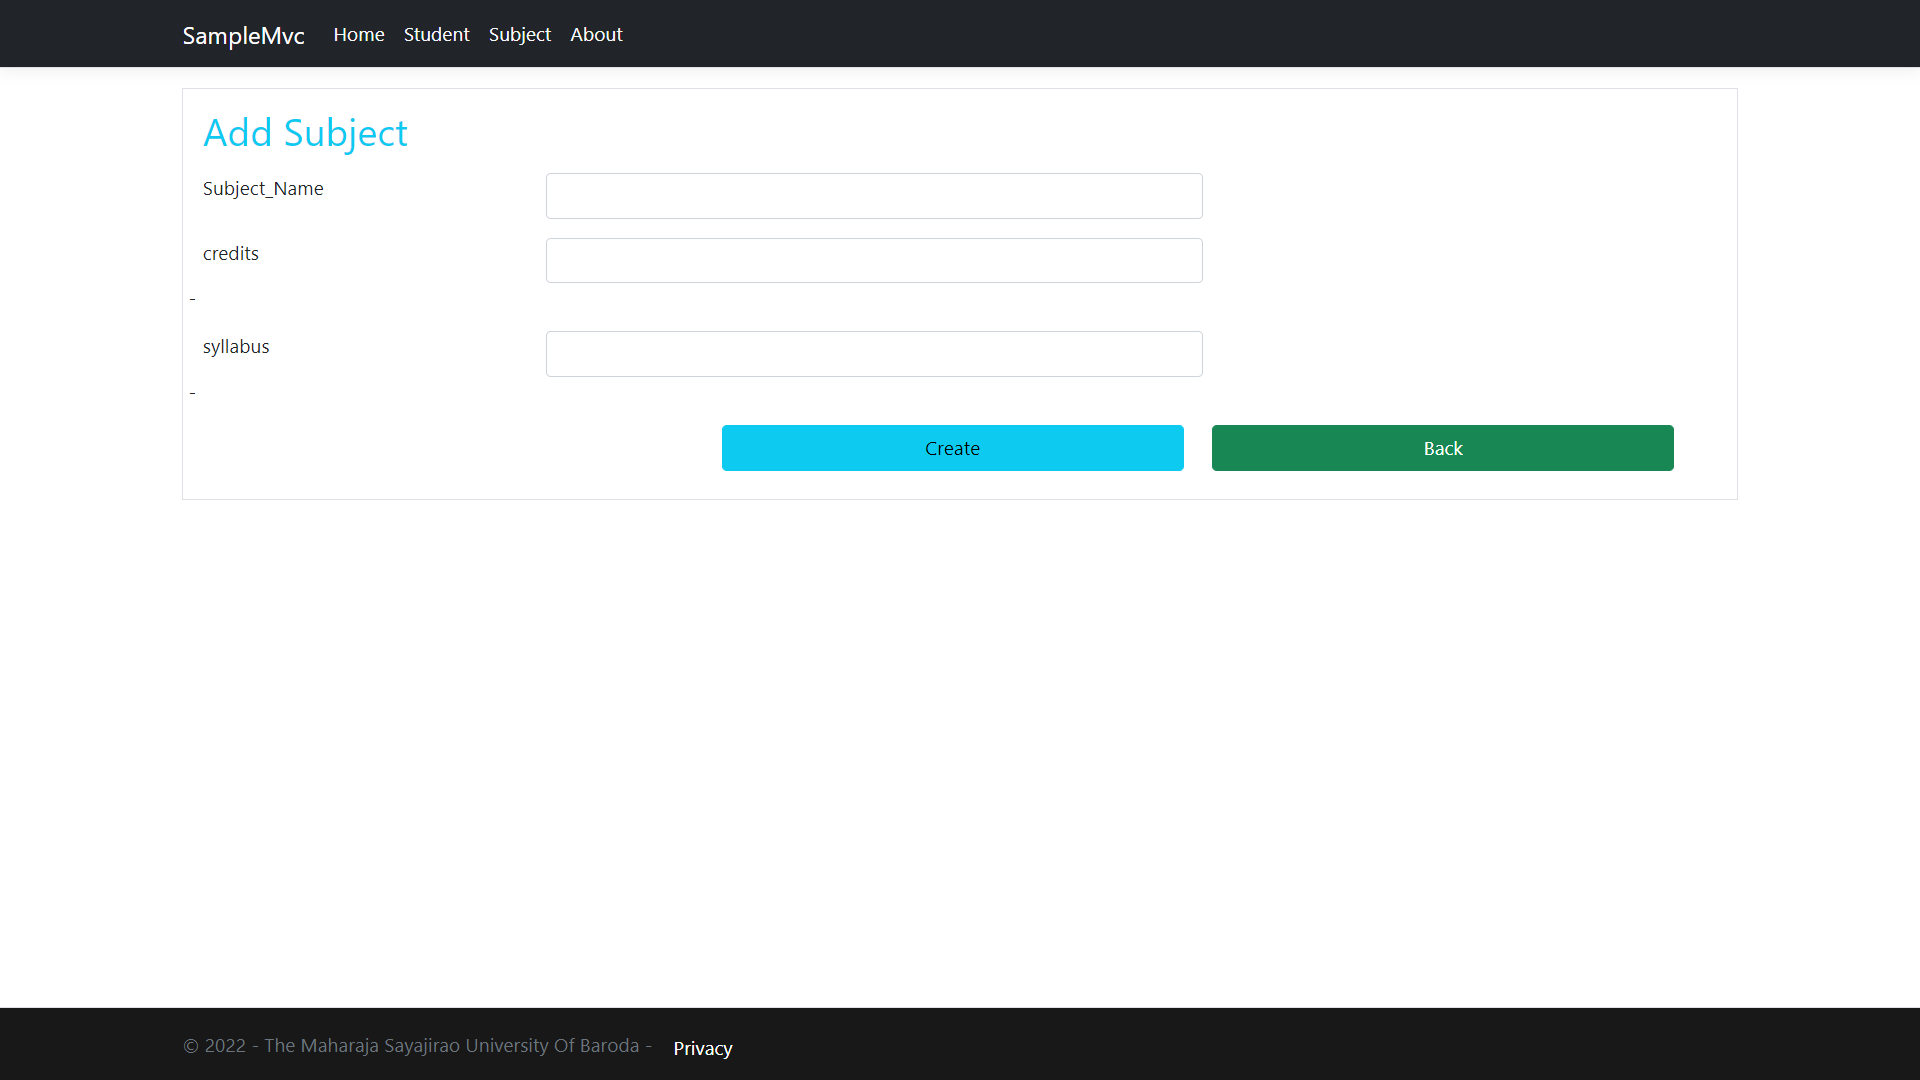
Task: Click the Add Subject heading
Action: pyautogui.click(x=305, y=133)
